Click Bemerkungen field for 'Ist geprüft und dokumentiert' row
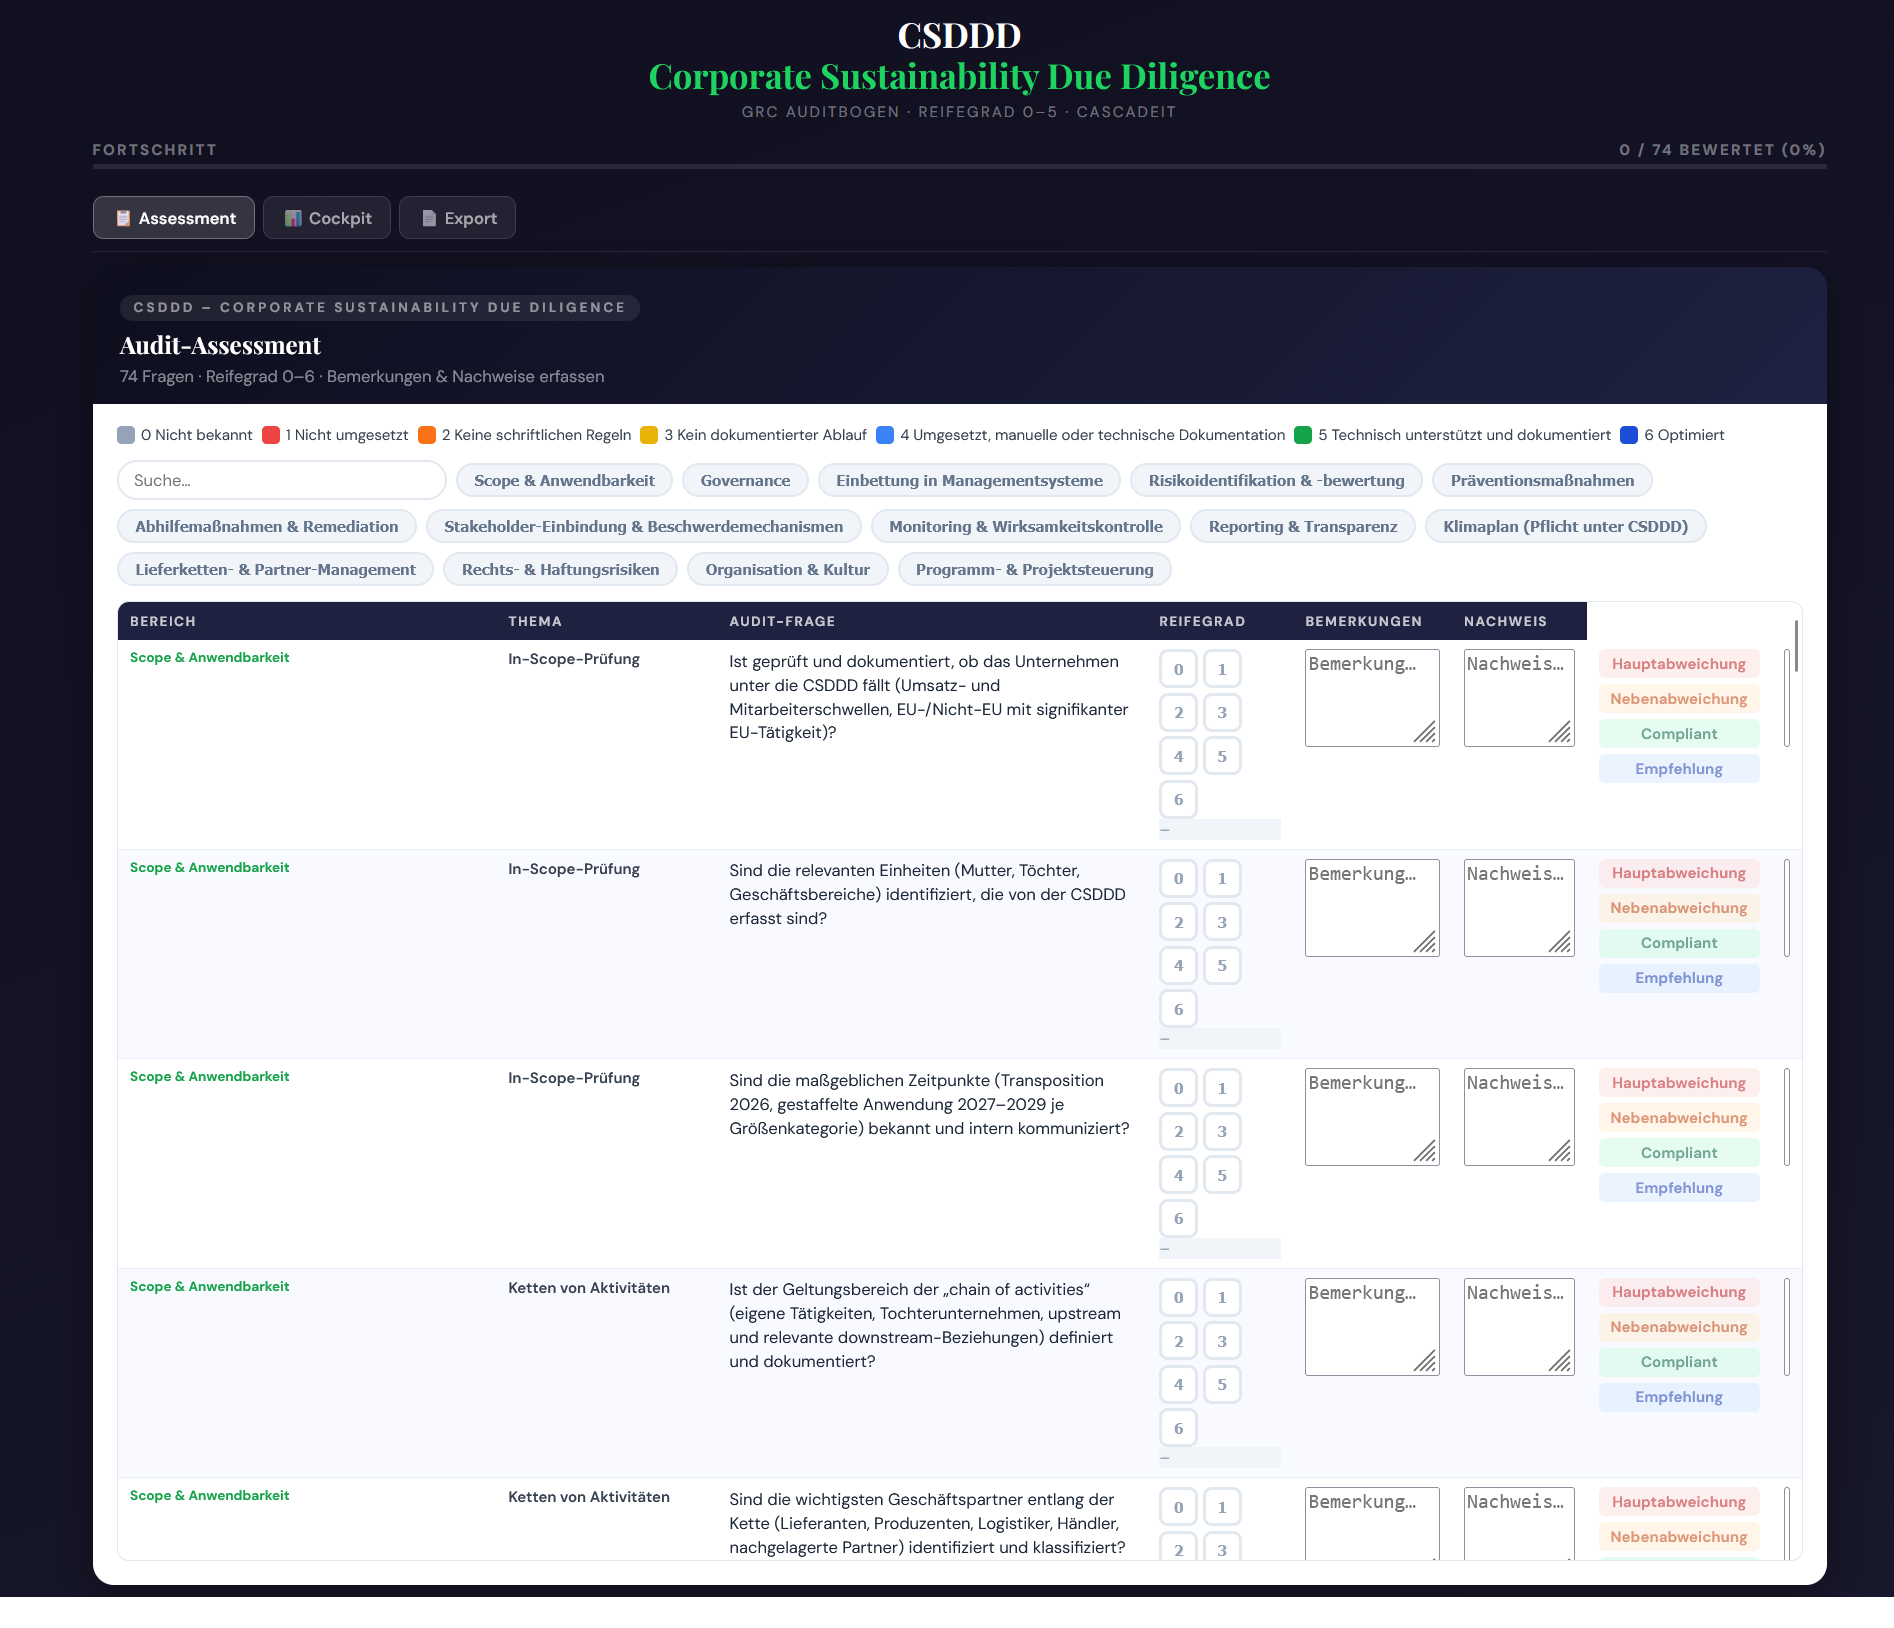Viewport: 1894px width, 1628px height. tap(1372, 698)
